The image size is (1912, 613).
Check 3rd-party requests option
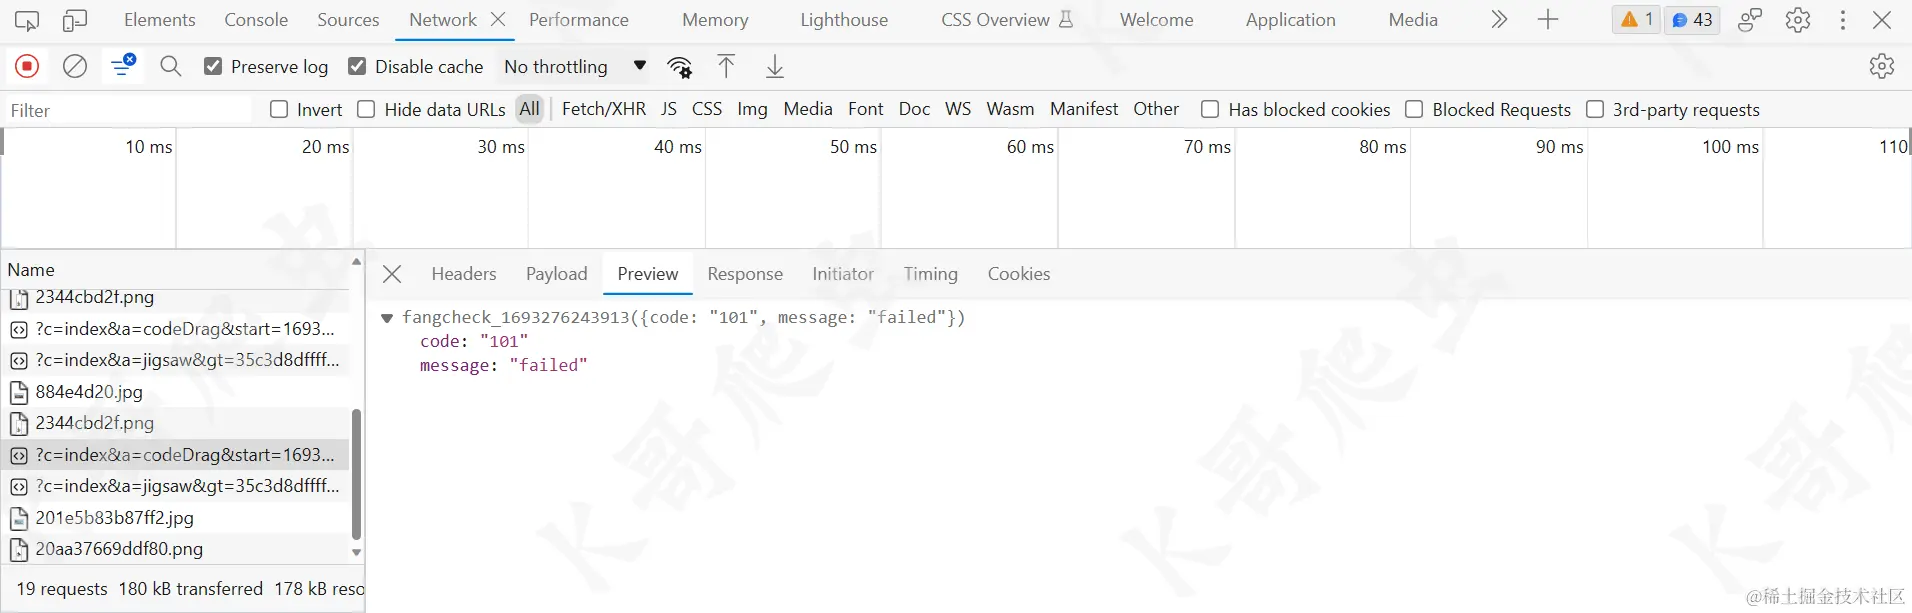tap(1595, 109)
